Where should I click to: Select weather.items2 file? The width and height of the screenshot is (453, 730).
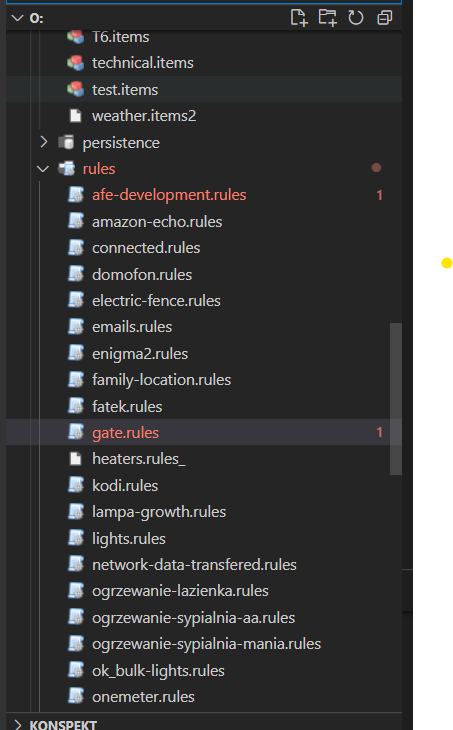tap(144, 115)
